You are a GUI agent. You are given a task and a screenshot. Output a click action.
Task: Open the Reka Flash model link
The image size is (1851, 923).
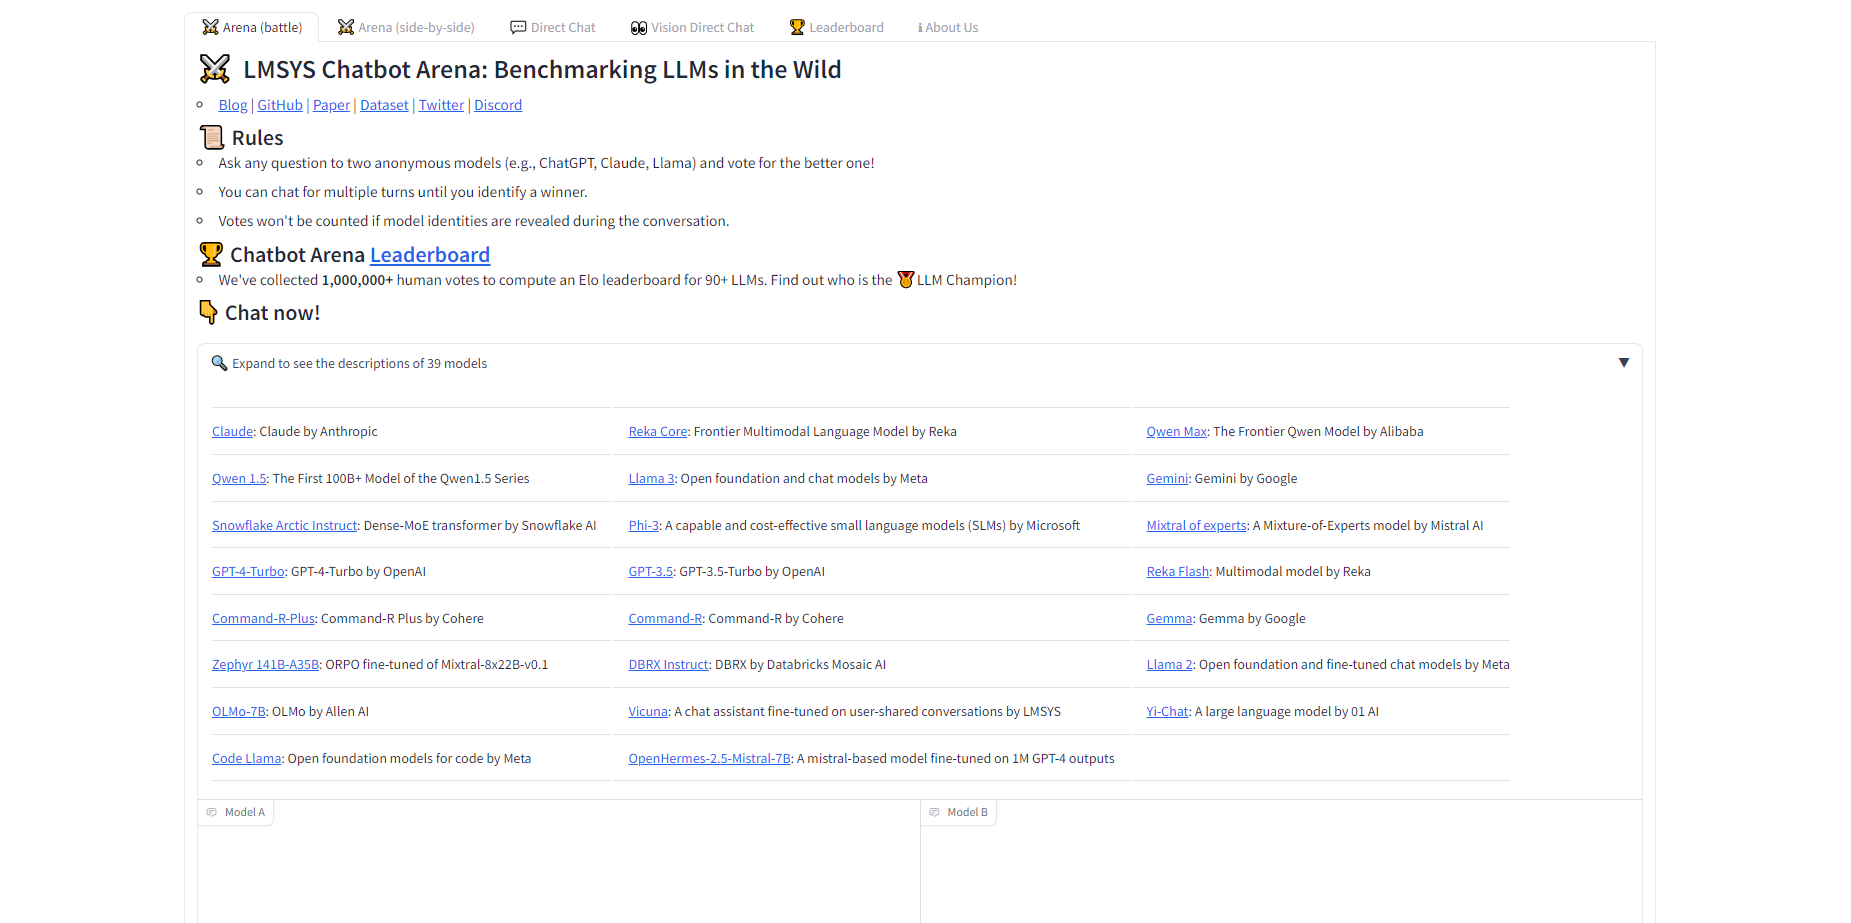[x=1178, y=572]
